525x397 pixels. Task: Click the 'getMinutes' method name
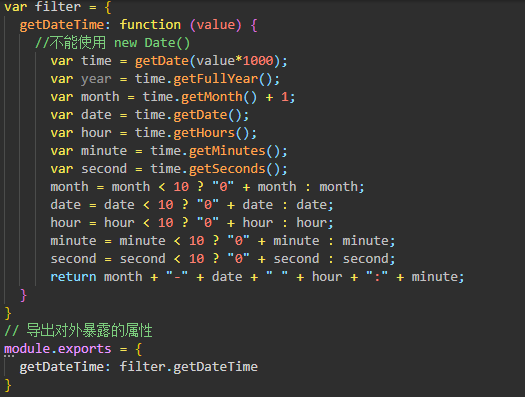[227, 151]
